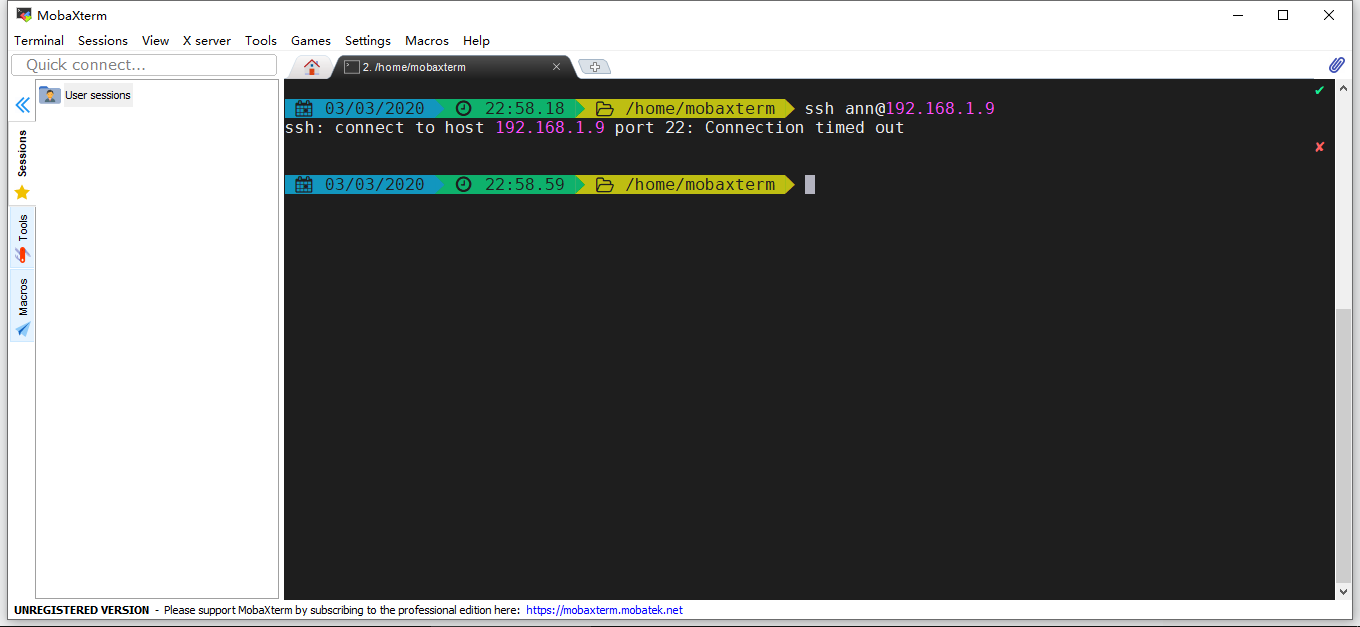Viewport: 1360px width, 627px height.
Task: Go to the Home tab
Action: click(312, 67)
